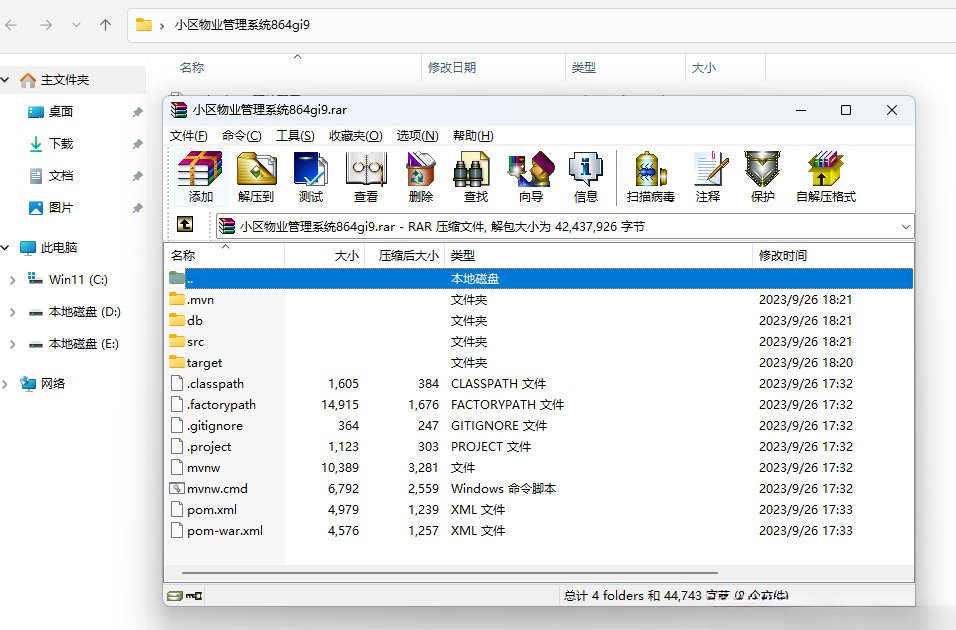
Task: Click the pin icon next to 下载
Action: coord(137,144)
